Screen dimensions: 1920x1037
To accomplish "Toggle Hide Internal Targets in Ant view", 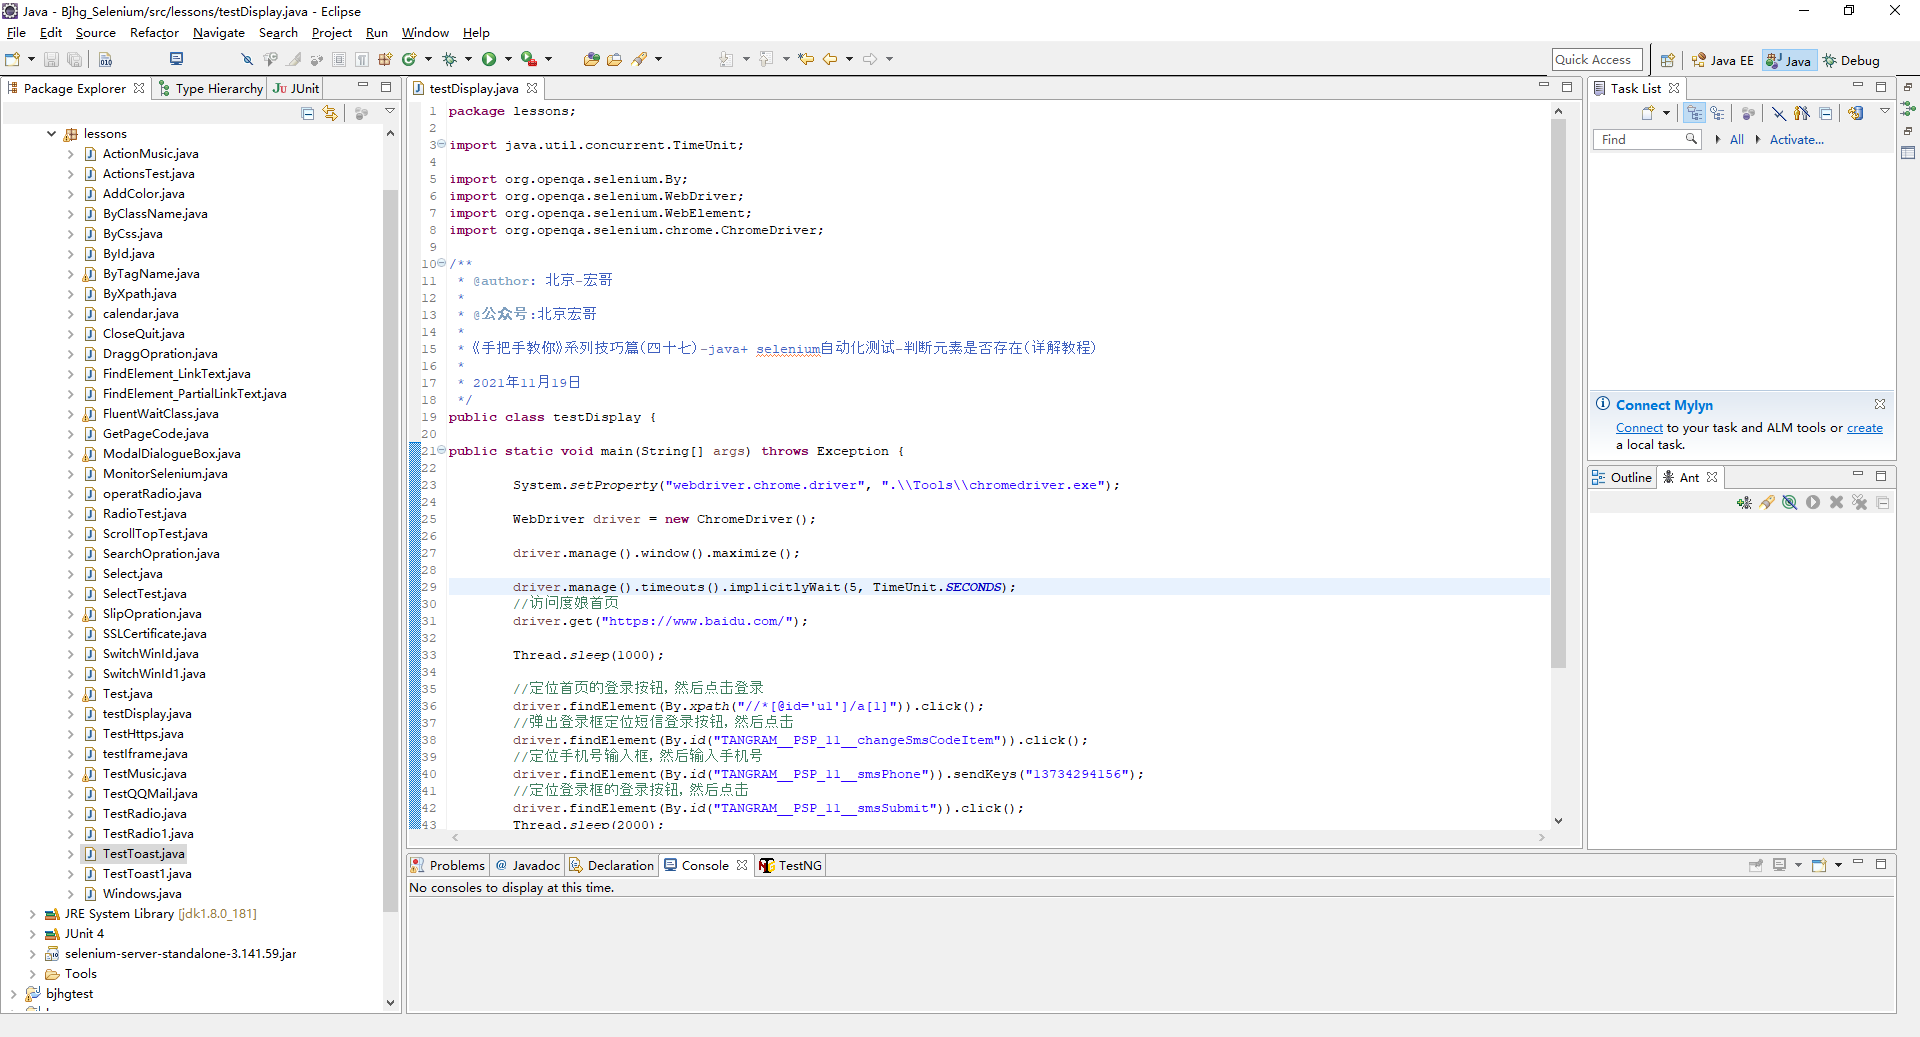I will click(1789, 503).
